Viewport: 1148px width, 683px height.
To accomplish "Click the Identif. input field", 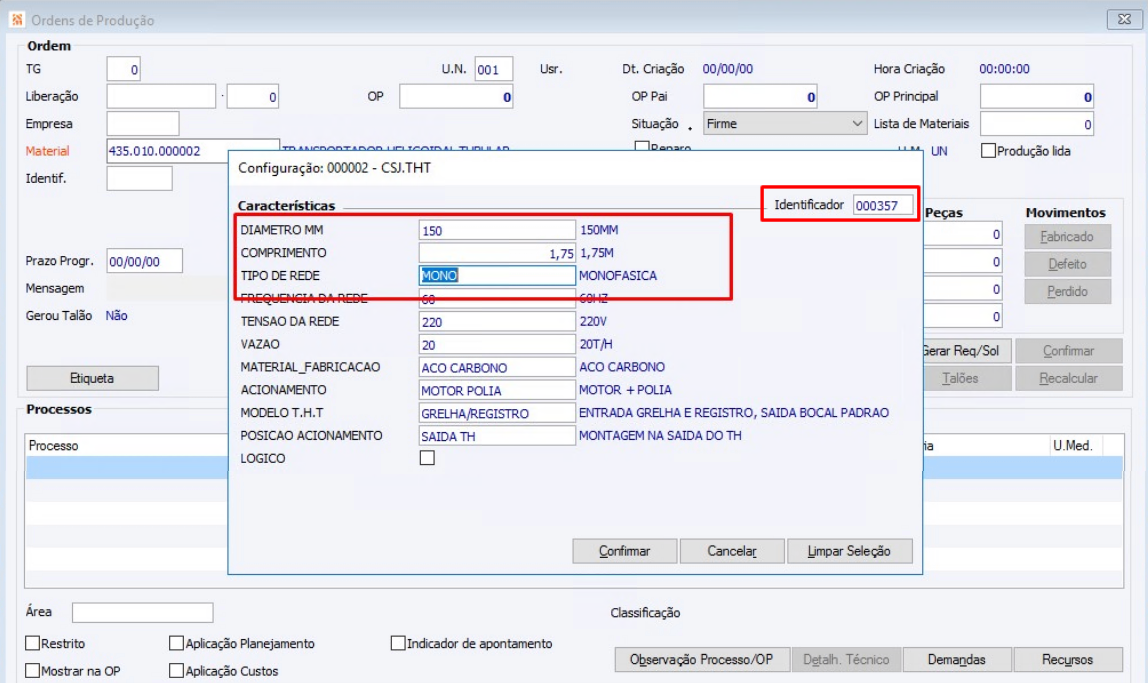I will click(x=139, y=178).
